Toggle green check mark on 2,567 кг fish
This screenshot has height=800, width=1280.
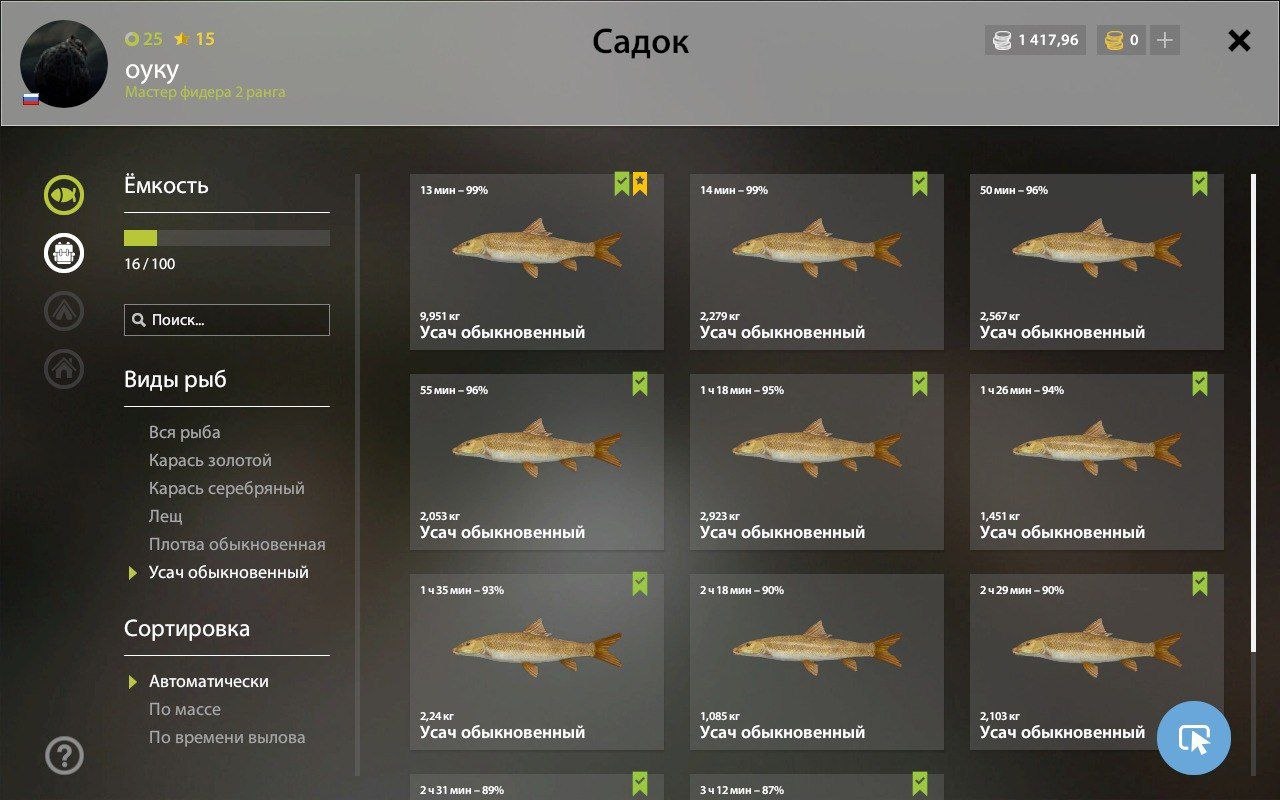click(x=1199, y=184)
